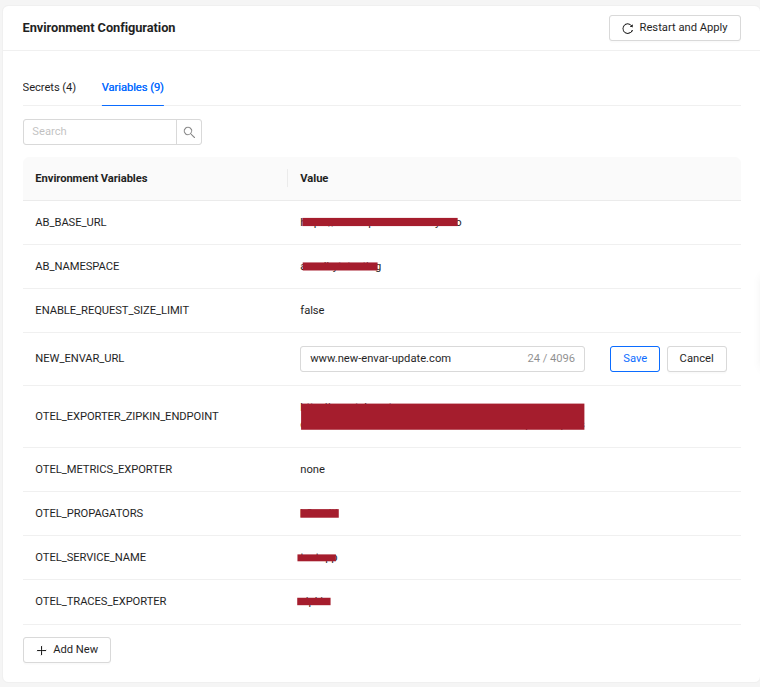This screenshot has width=760, height=687.
Task: Click the magnifier search icon button
Action: pyautogui.click(x=189, y=132)
